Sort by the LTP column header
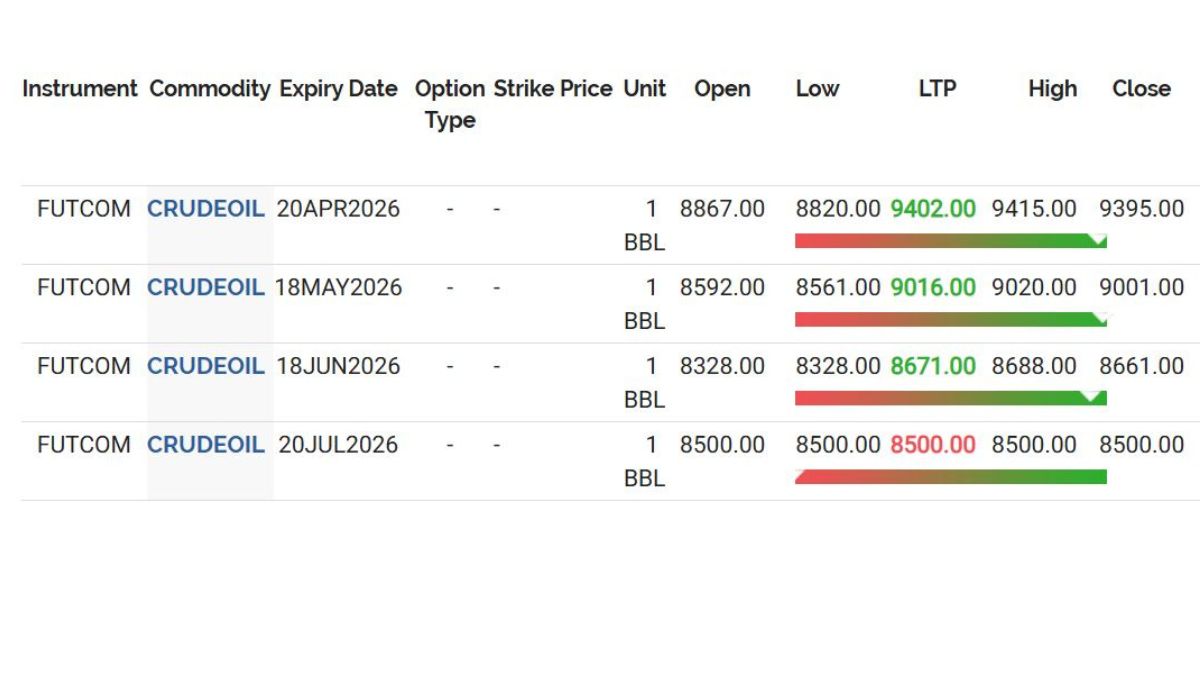This screenshot has width=1200, height=675. pyautogui.click(x=936, y=89)
